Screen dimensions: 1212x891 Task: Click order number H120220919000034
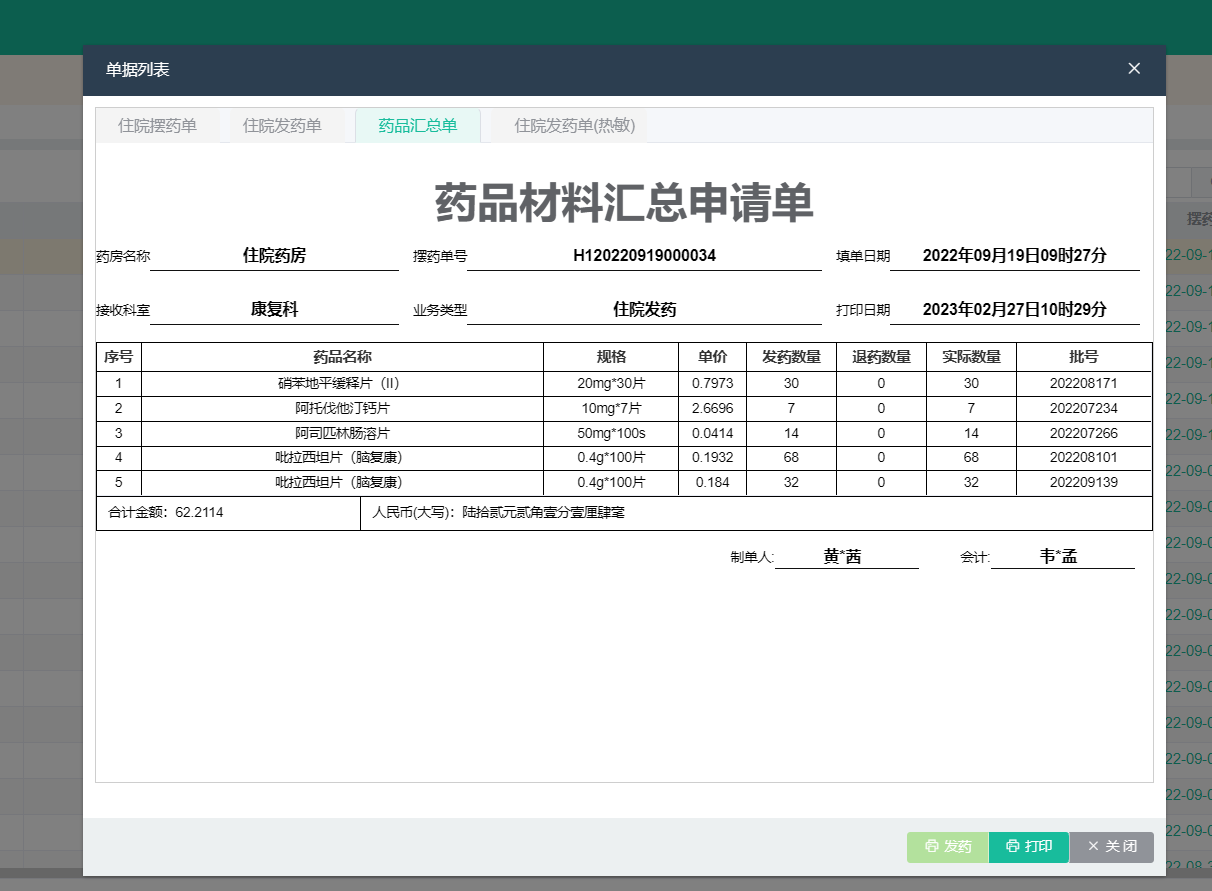pyautogui.click(x=644, y=255)
